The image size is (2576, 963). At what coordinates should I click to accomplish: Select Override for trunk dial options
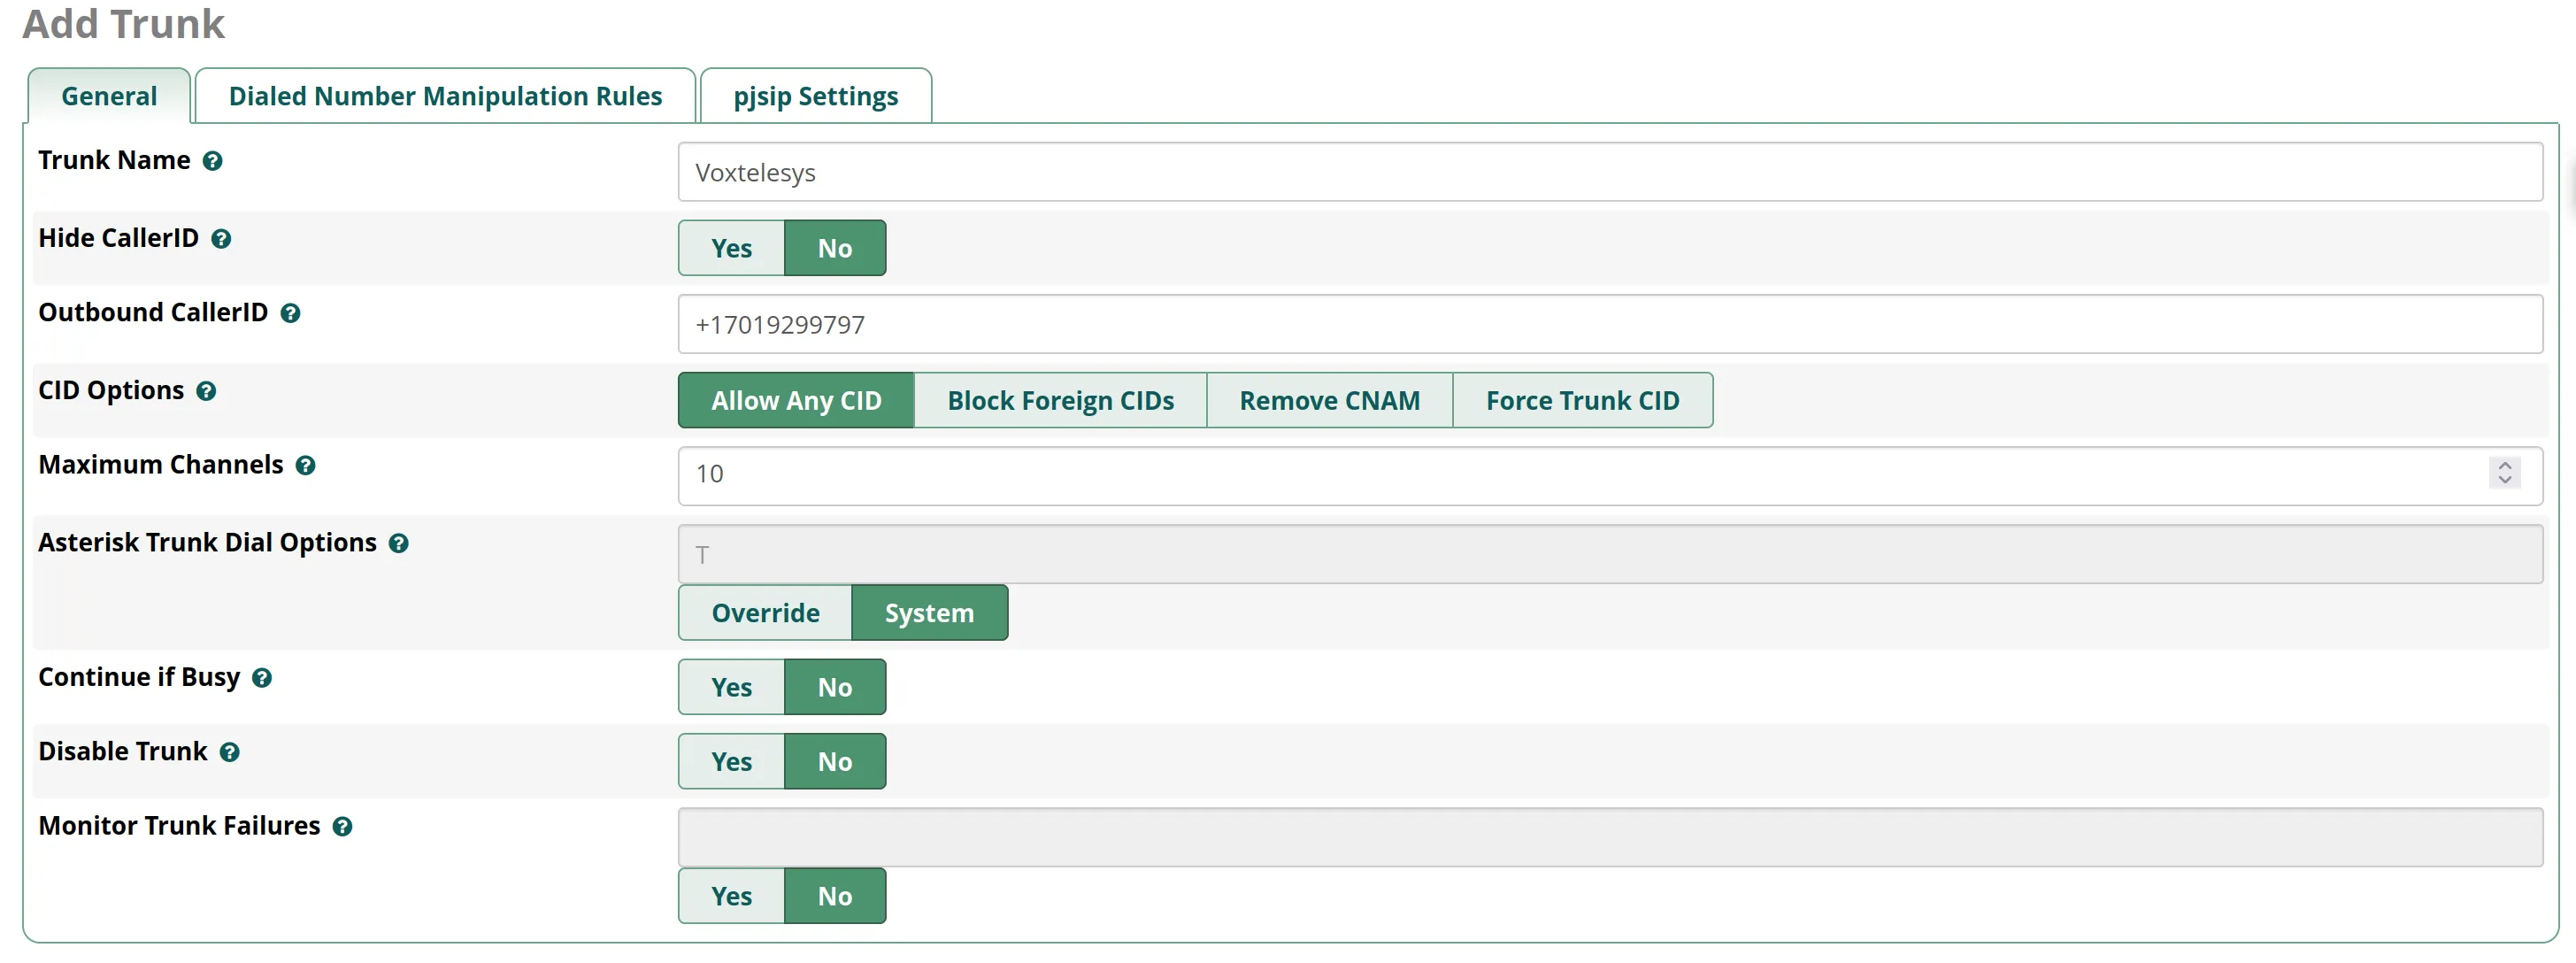(x=765, y=612)
